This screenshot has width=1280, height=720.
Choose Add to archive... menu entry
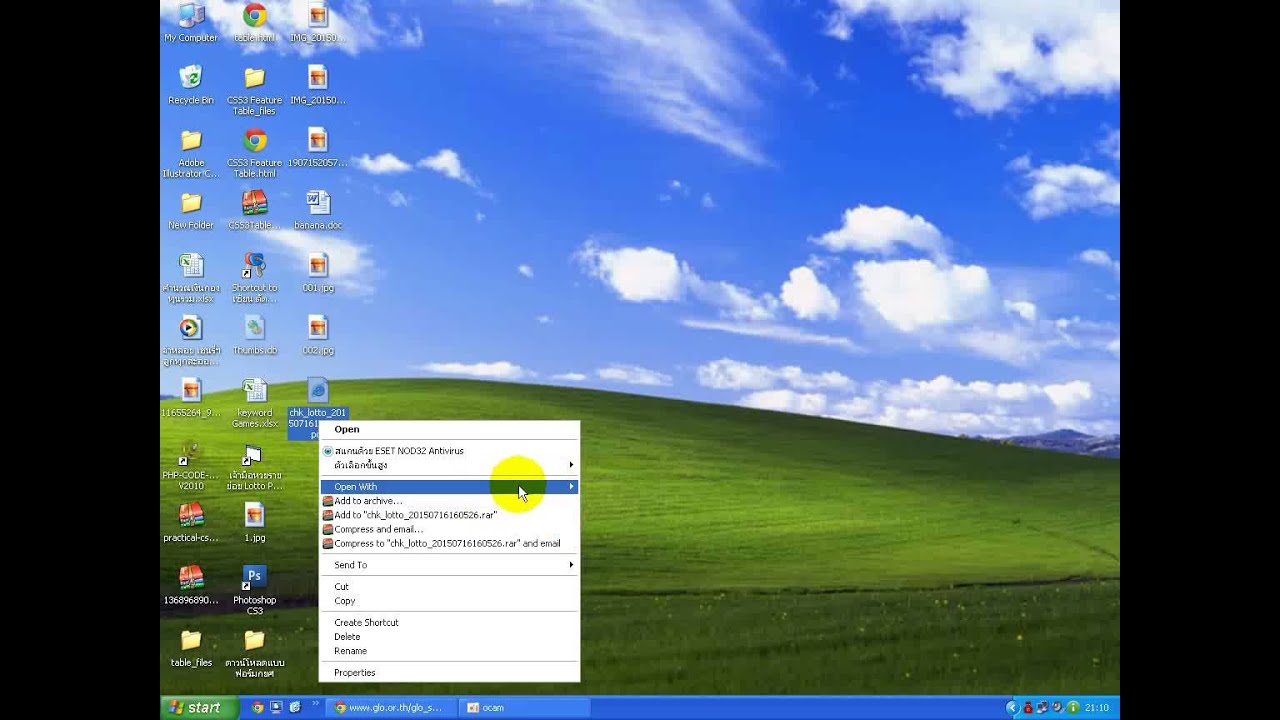click(x=449, y=501)
